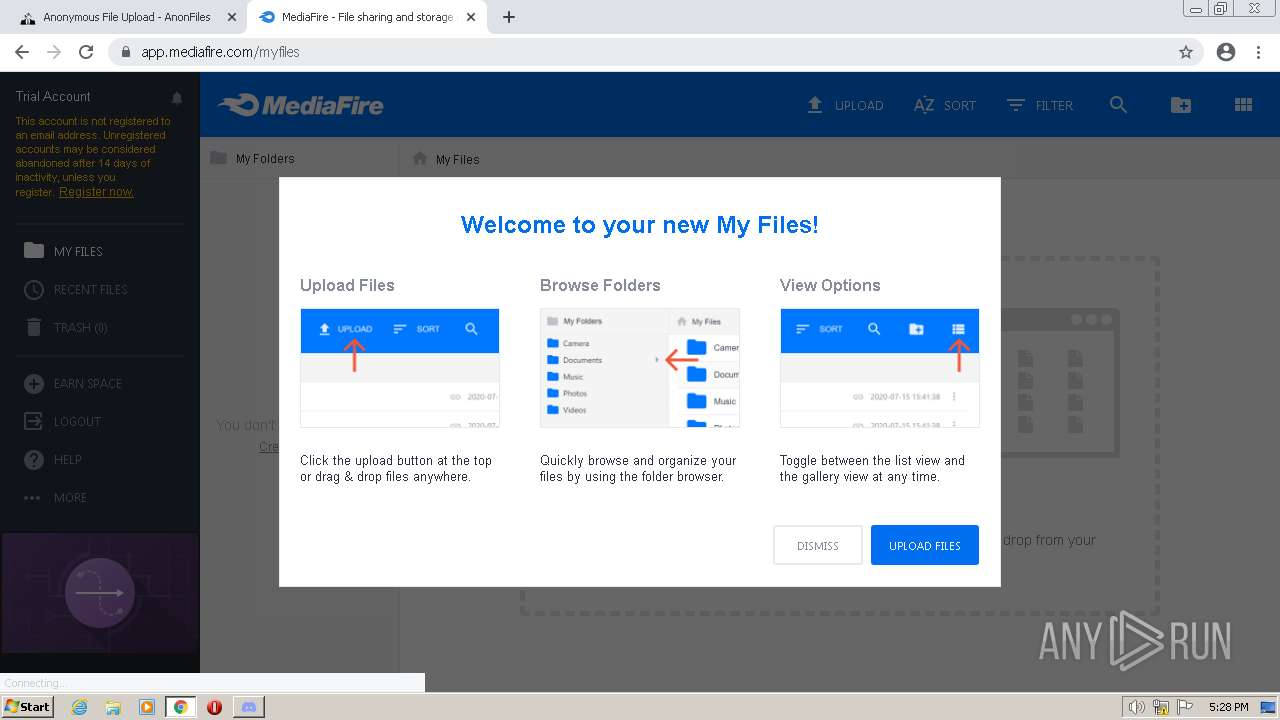Screen dimensions: 1280x720
Task: Select Chrome in the taskbar
Action: [x=180, y=707]
